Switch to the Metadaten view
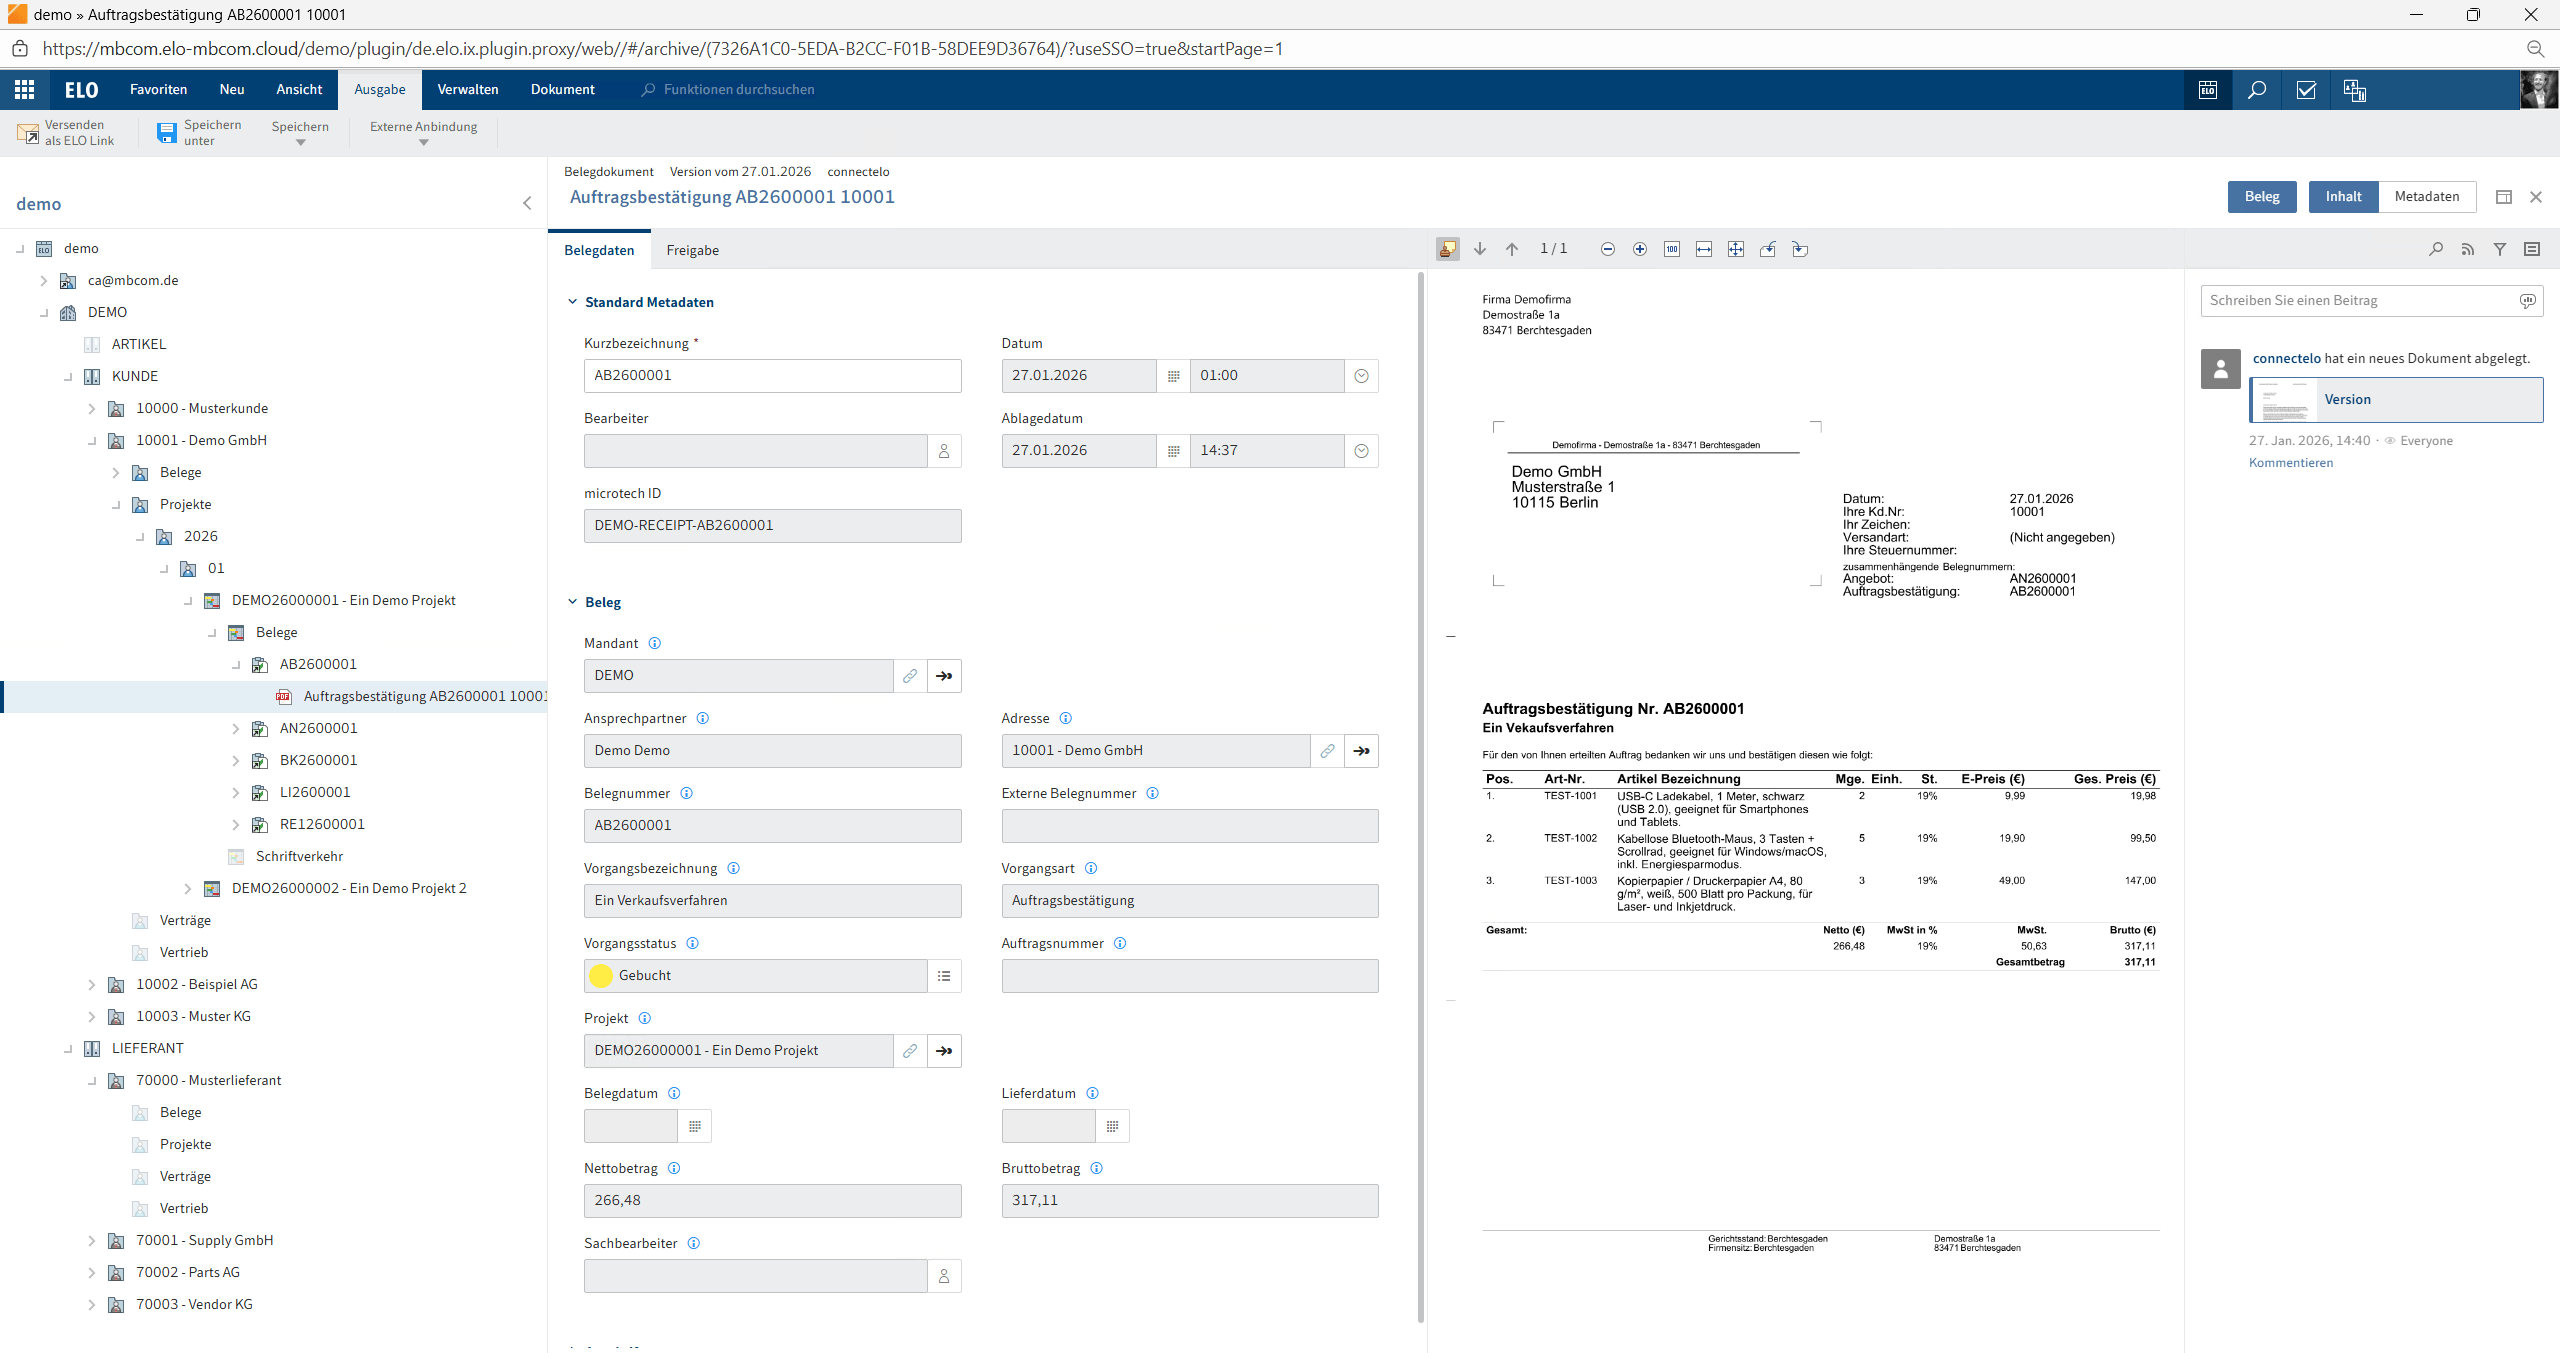This screenshot has width=2560, height=1353. point(2427,197)
